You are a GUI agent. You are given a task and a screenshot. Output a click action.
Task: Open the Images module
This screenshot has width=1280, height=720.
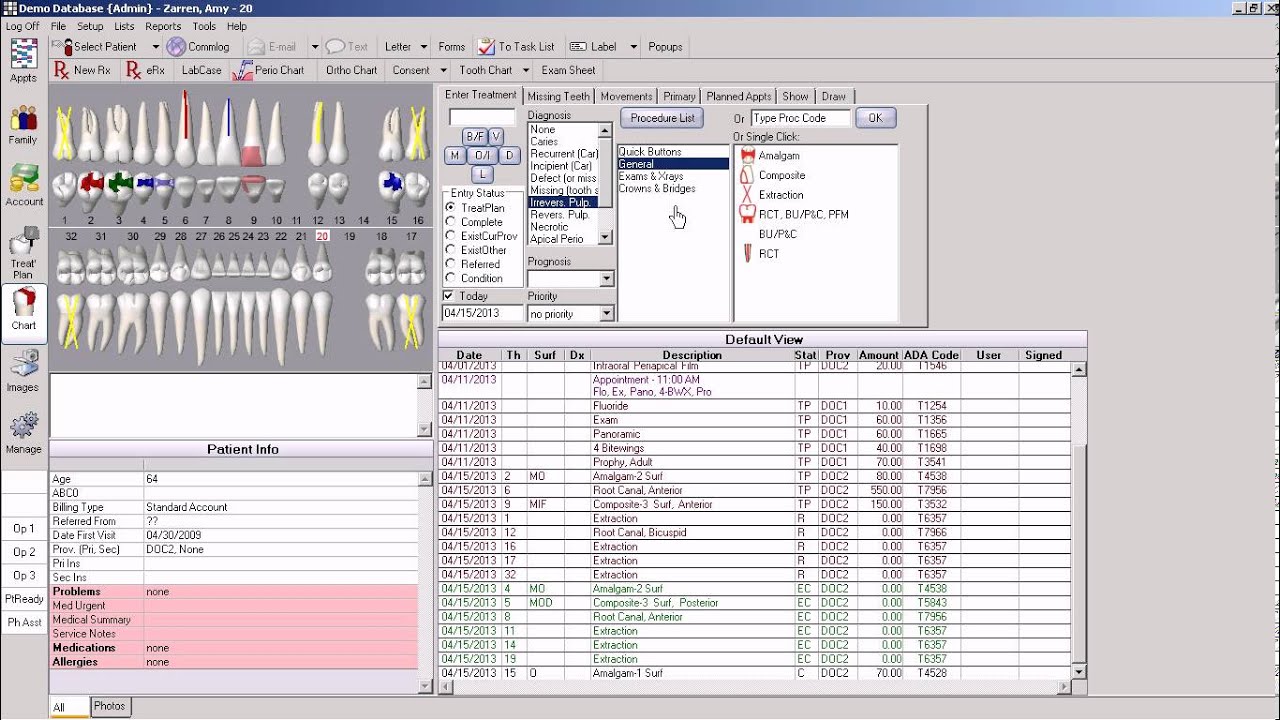23,372
